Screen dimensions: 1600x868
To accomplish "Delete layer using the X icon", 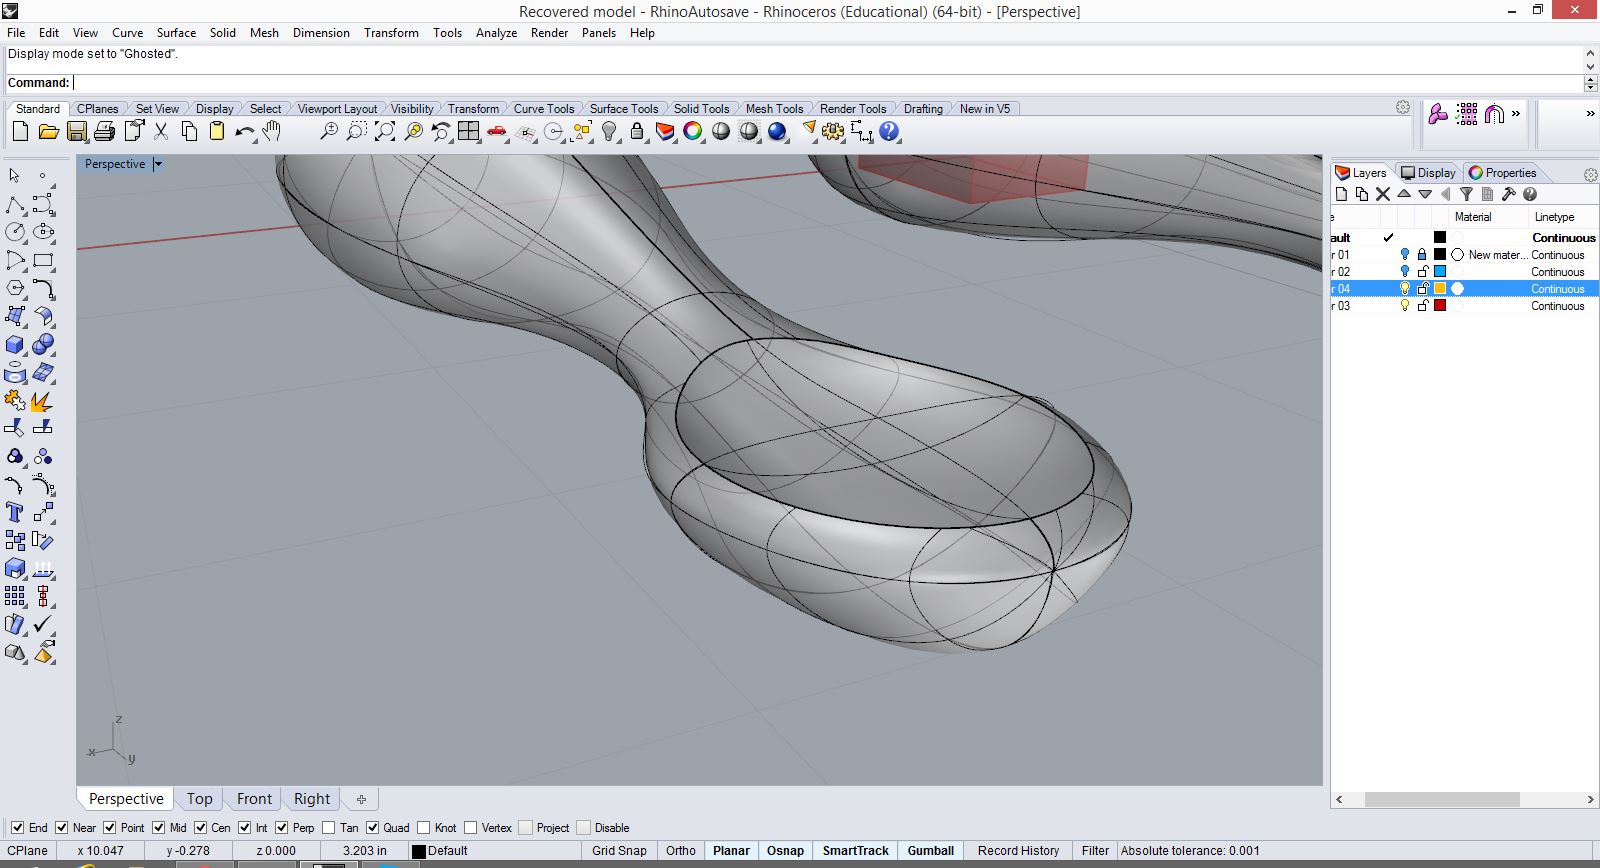I will coord(1383,194).
